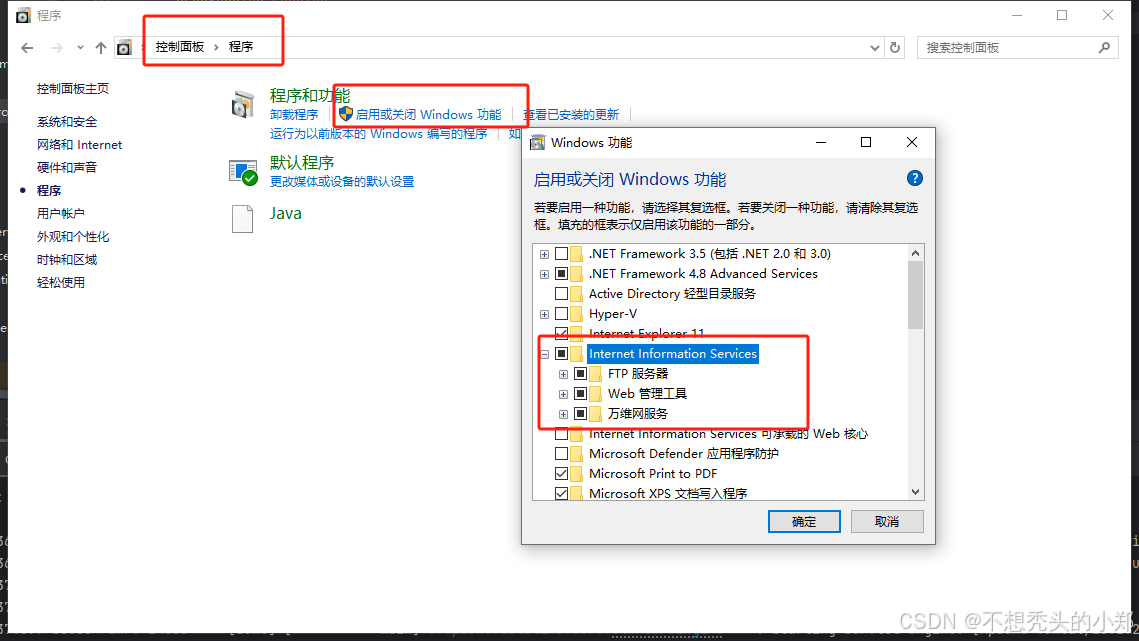Click the up-one-level arrow icon
Screen dimensions: 1139x641
[101, 48]
